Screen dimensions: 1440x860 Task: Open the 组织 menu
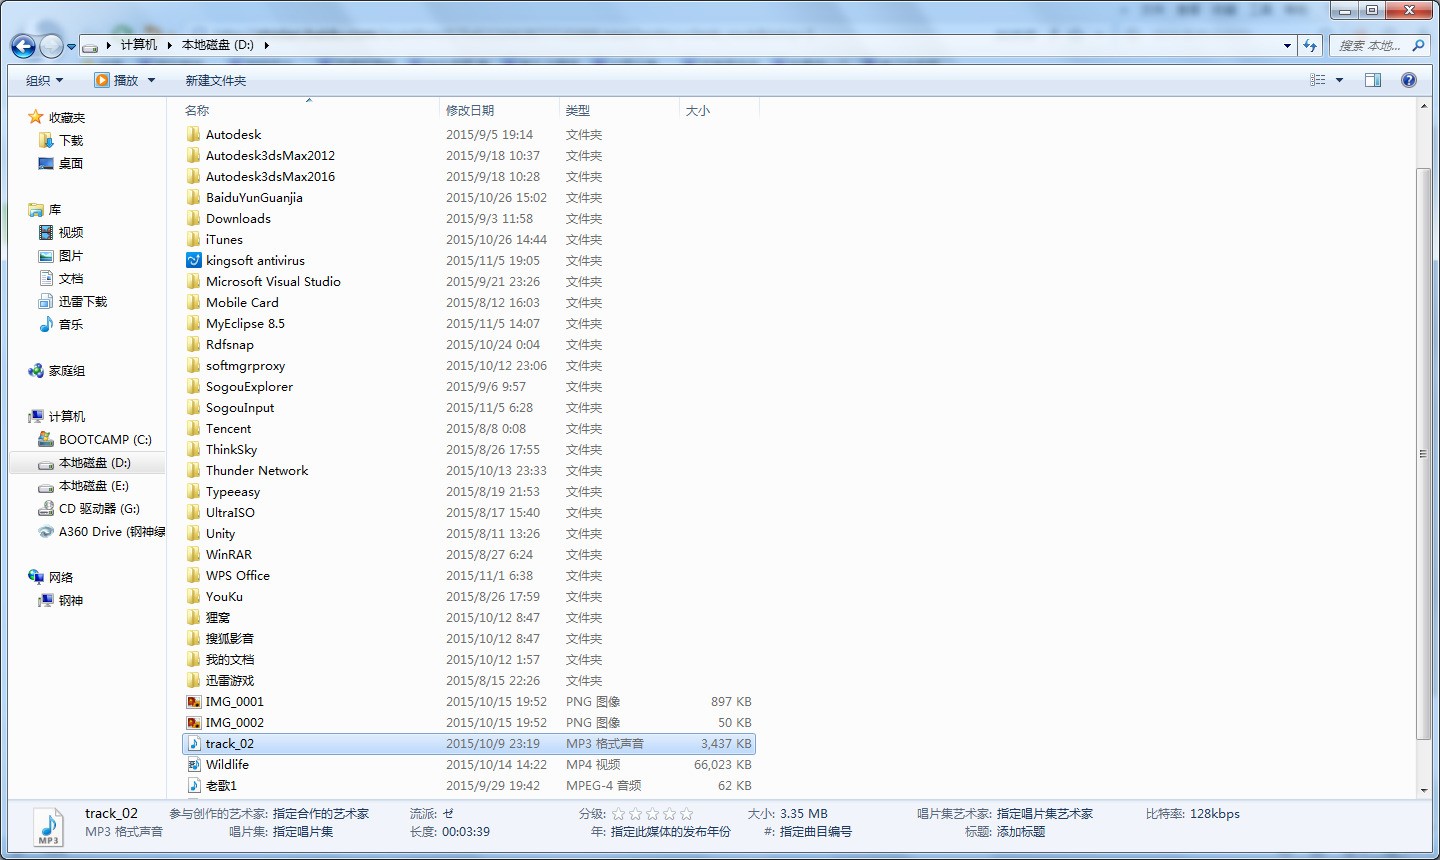click(x=44, y=80)
